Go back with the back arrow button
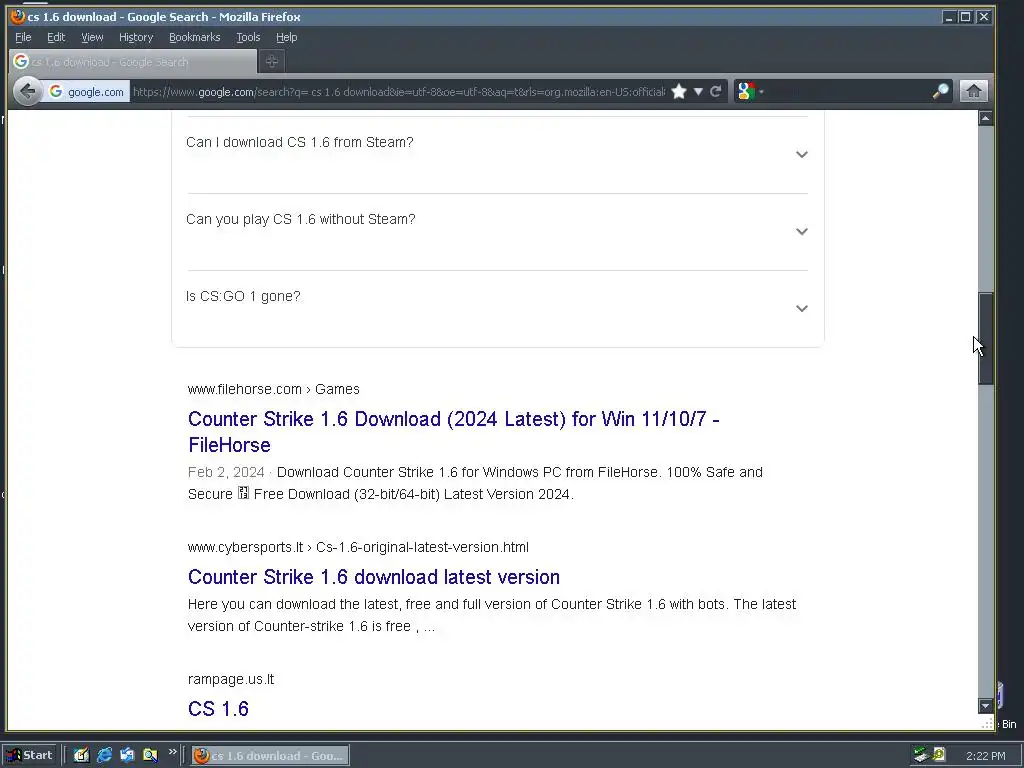 pyautogui.click(x=27, y=91)
